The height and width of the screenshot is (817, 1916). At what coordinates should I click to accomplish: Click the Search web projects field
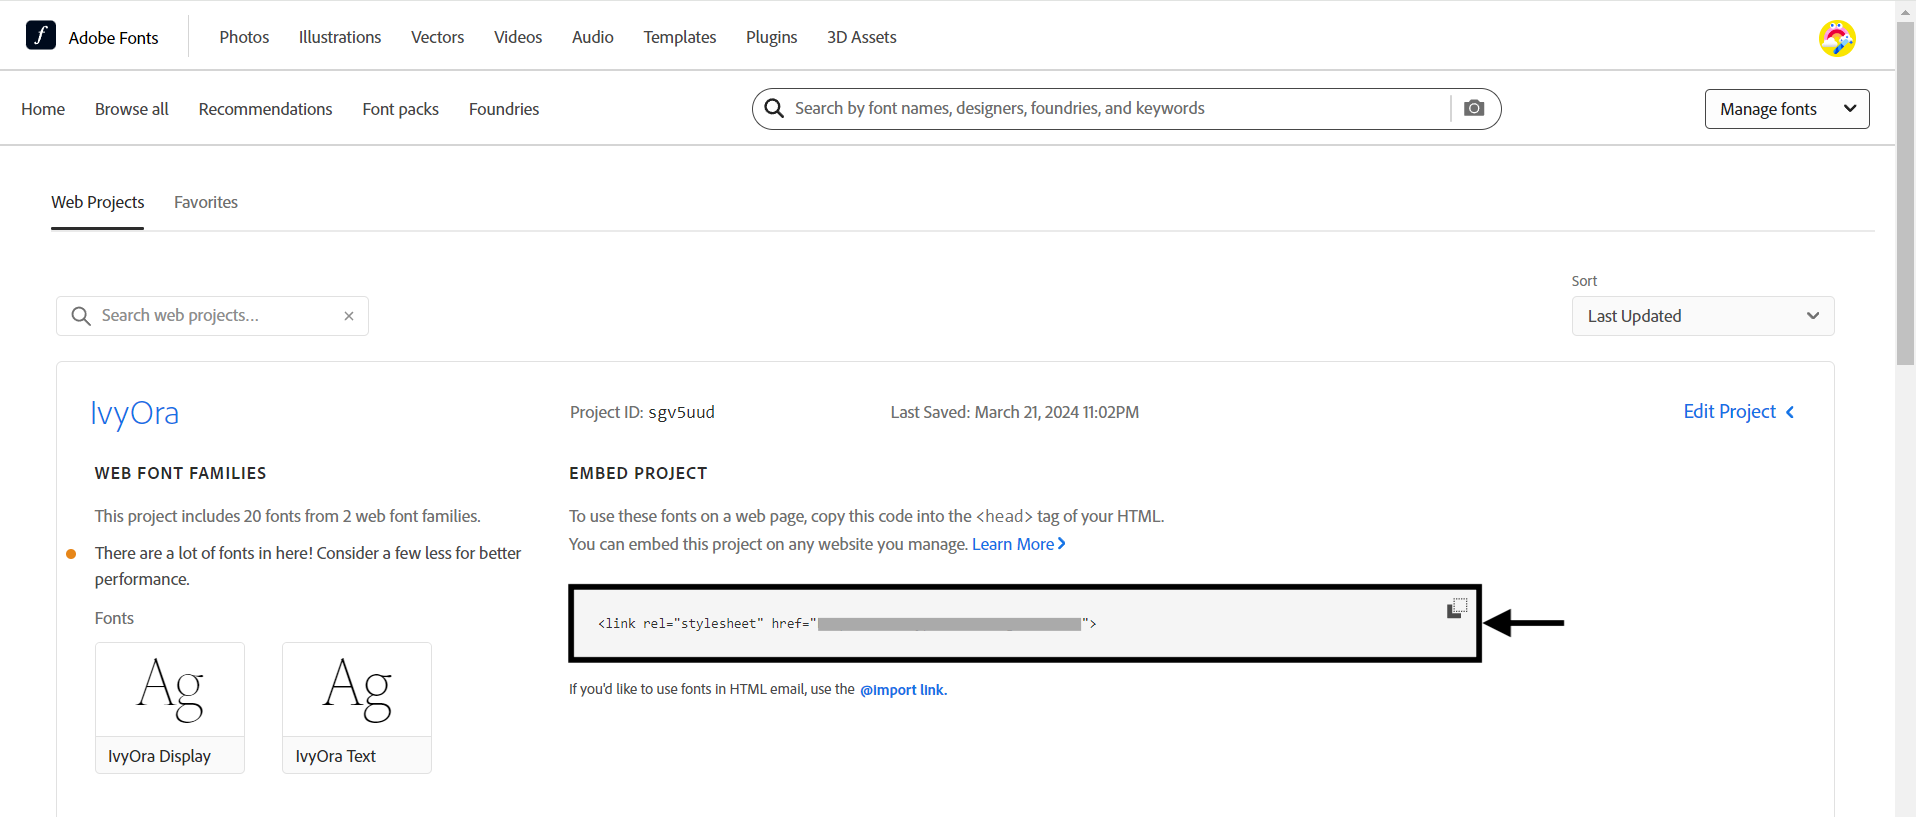click(212, 316)
